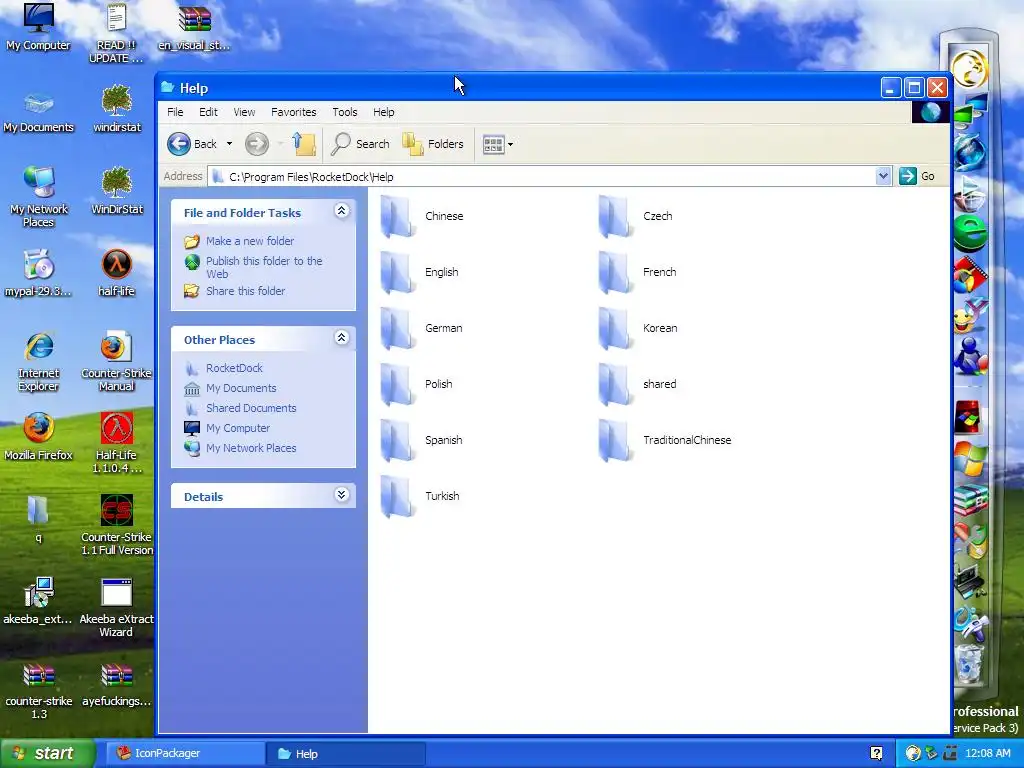Click in the address bar path field
The width and height of the screenshot is (1024, 768).
pos(542,176)
